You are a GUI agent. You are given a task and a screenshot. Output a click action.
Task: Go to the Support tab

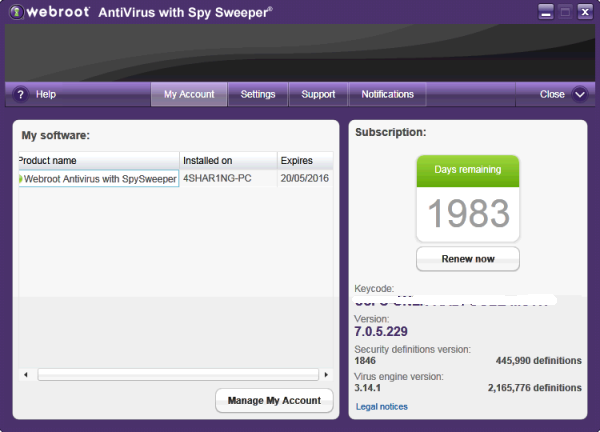click(x=318, y=94)
